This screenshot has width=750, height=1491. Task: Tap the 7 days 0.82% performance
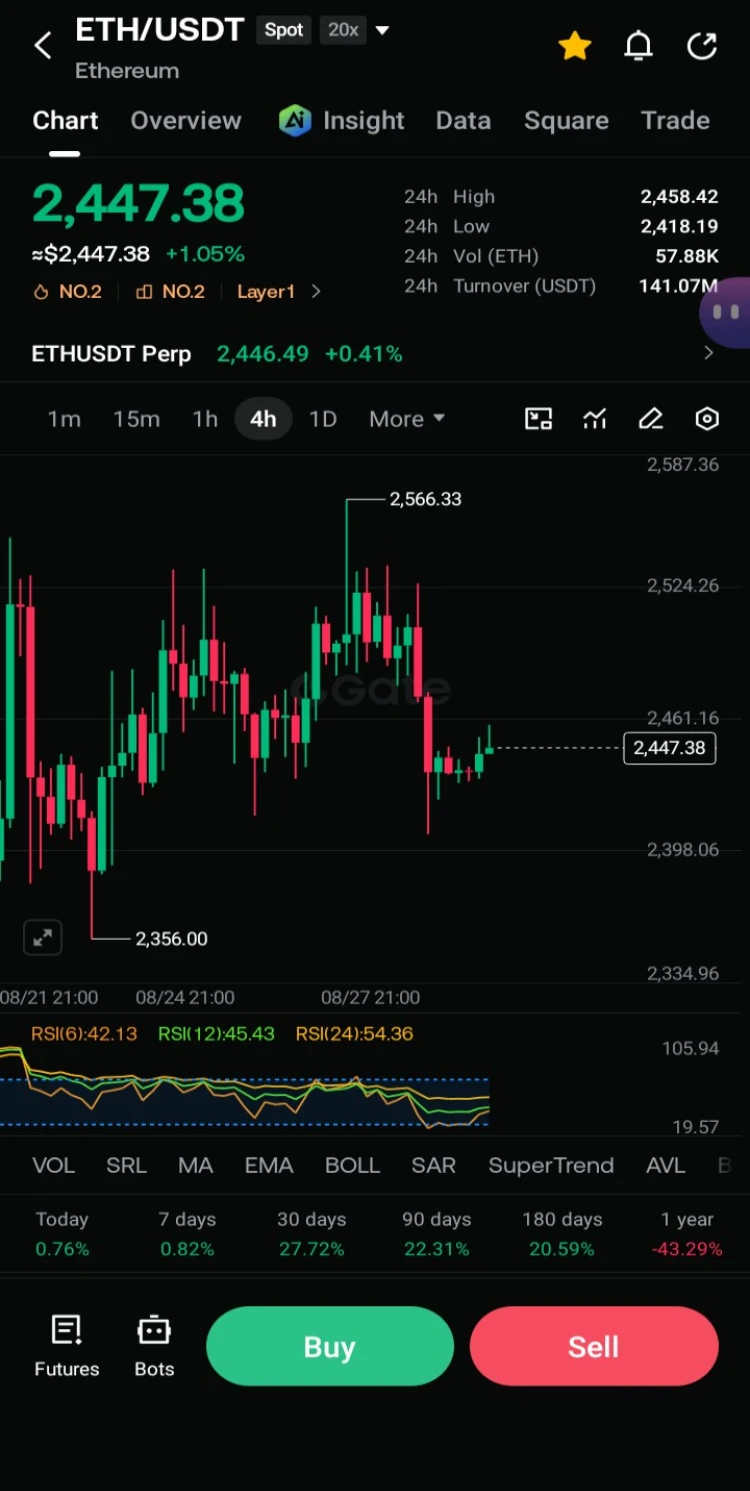coord(187,1234)
